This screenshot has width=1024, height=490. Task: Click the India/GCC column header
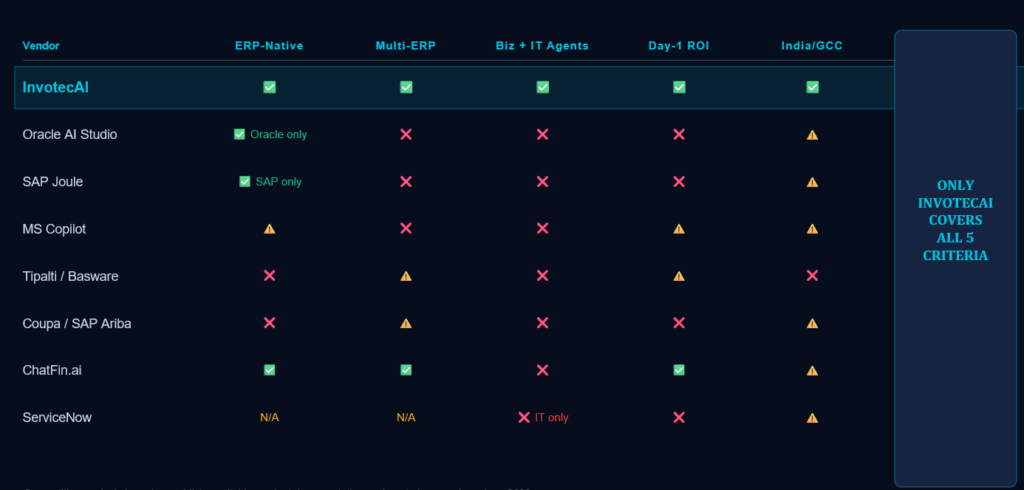[x=812, y=46]
